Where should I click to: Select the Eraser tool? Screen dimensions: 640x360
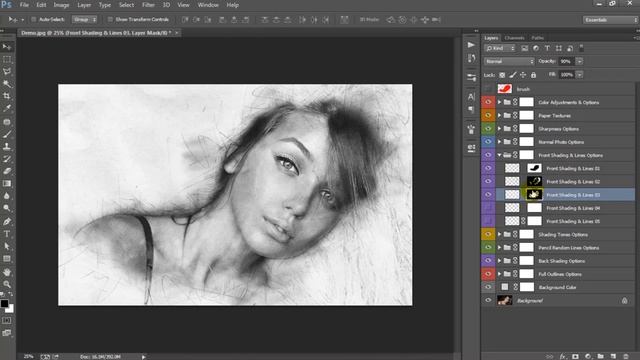(x=7, y=171)
